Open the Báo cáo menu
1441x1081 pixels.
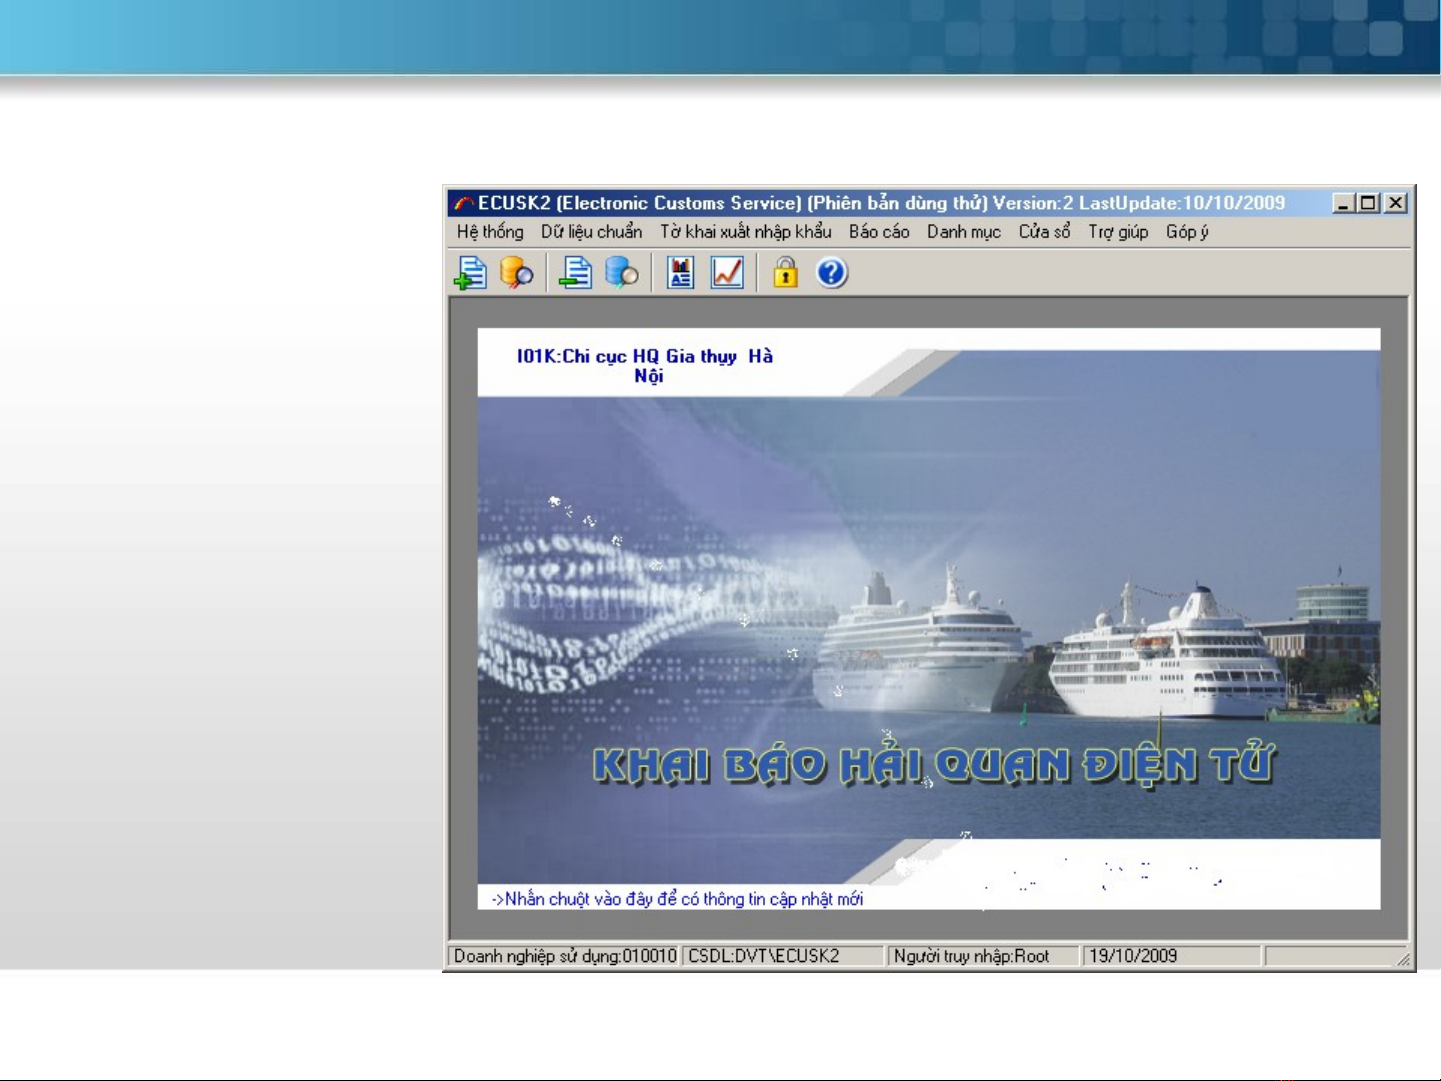click(879, 232)
